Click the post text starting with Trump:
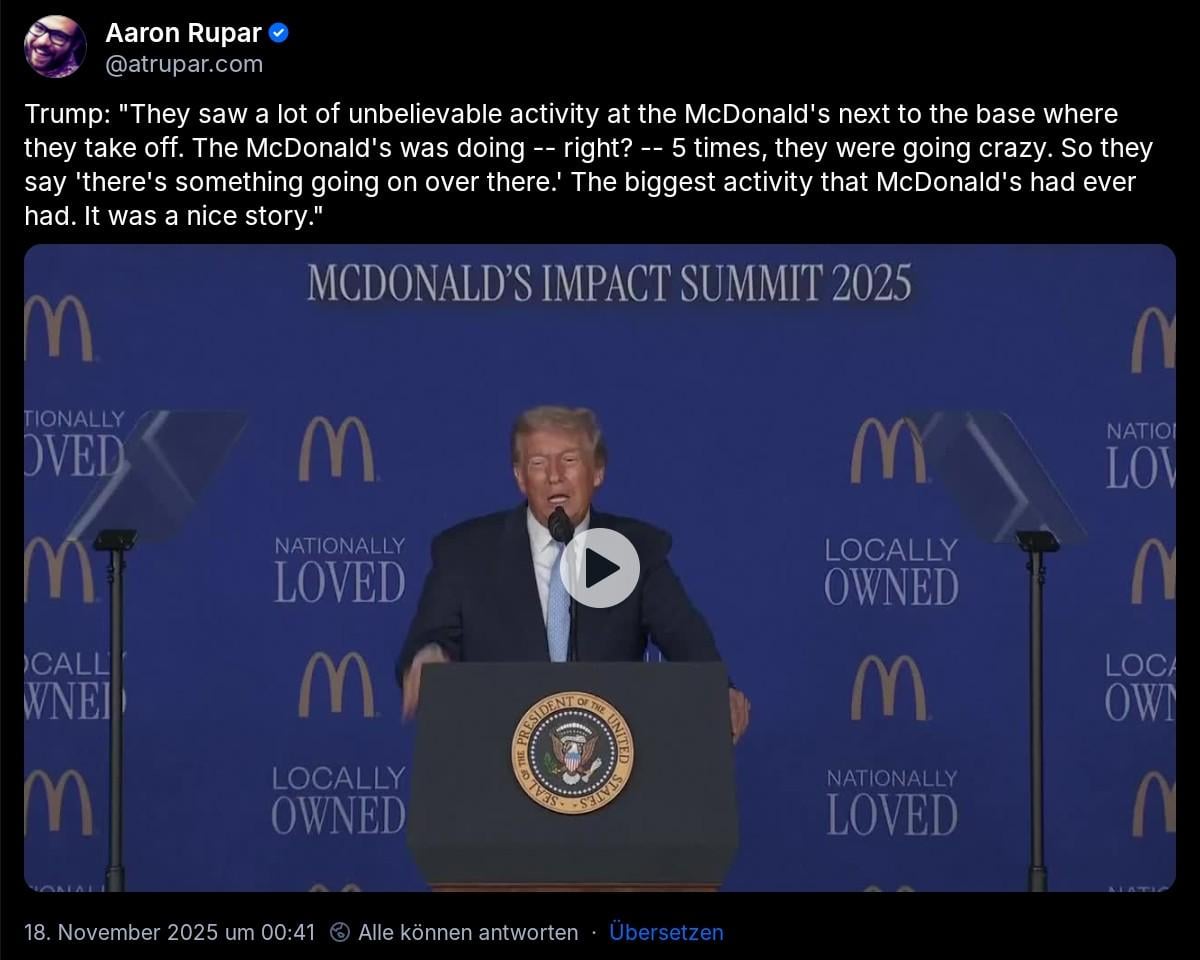Screen dimensions: 1200x960 coord(589,165)
